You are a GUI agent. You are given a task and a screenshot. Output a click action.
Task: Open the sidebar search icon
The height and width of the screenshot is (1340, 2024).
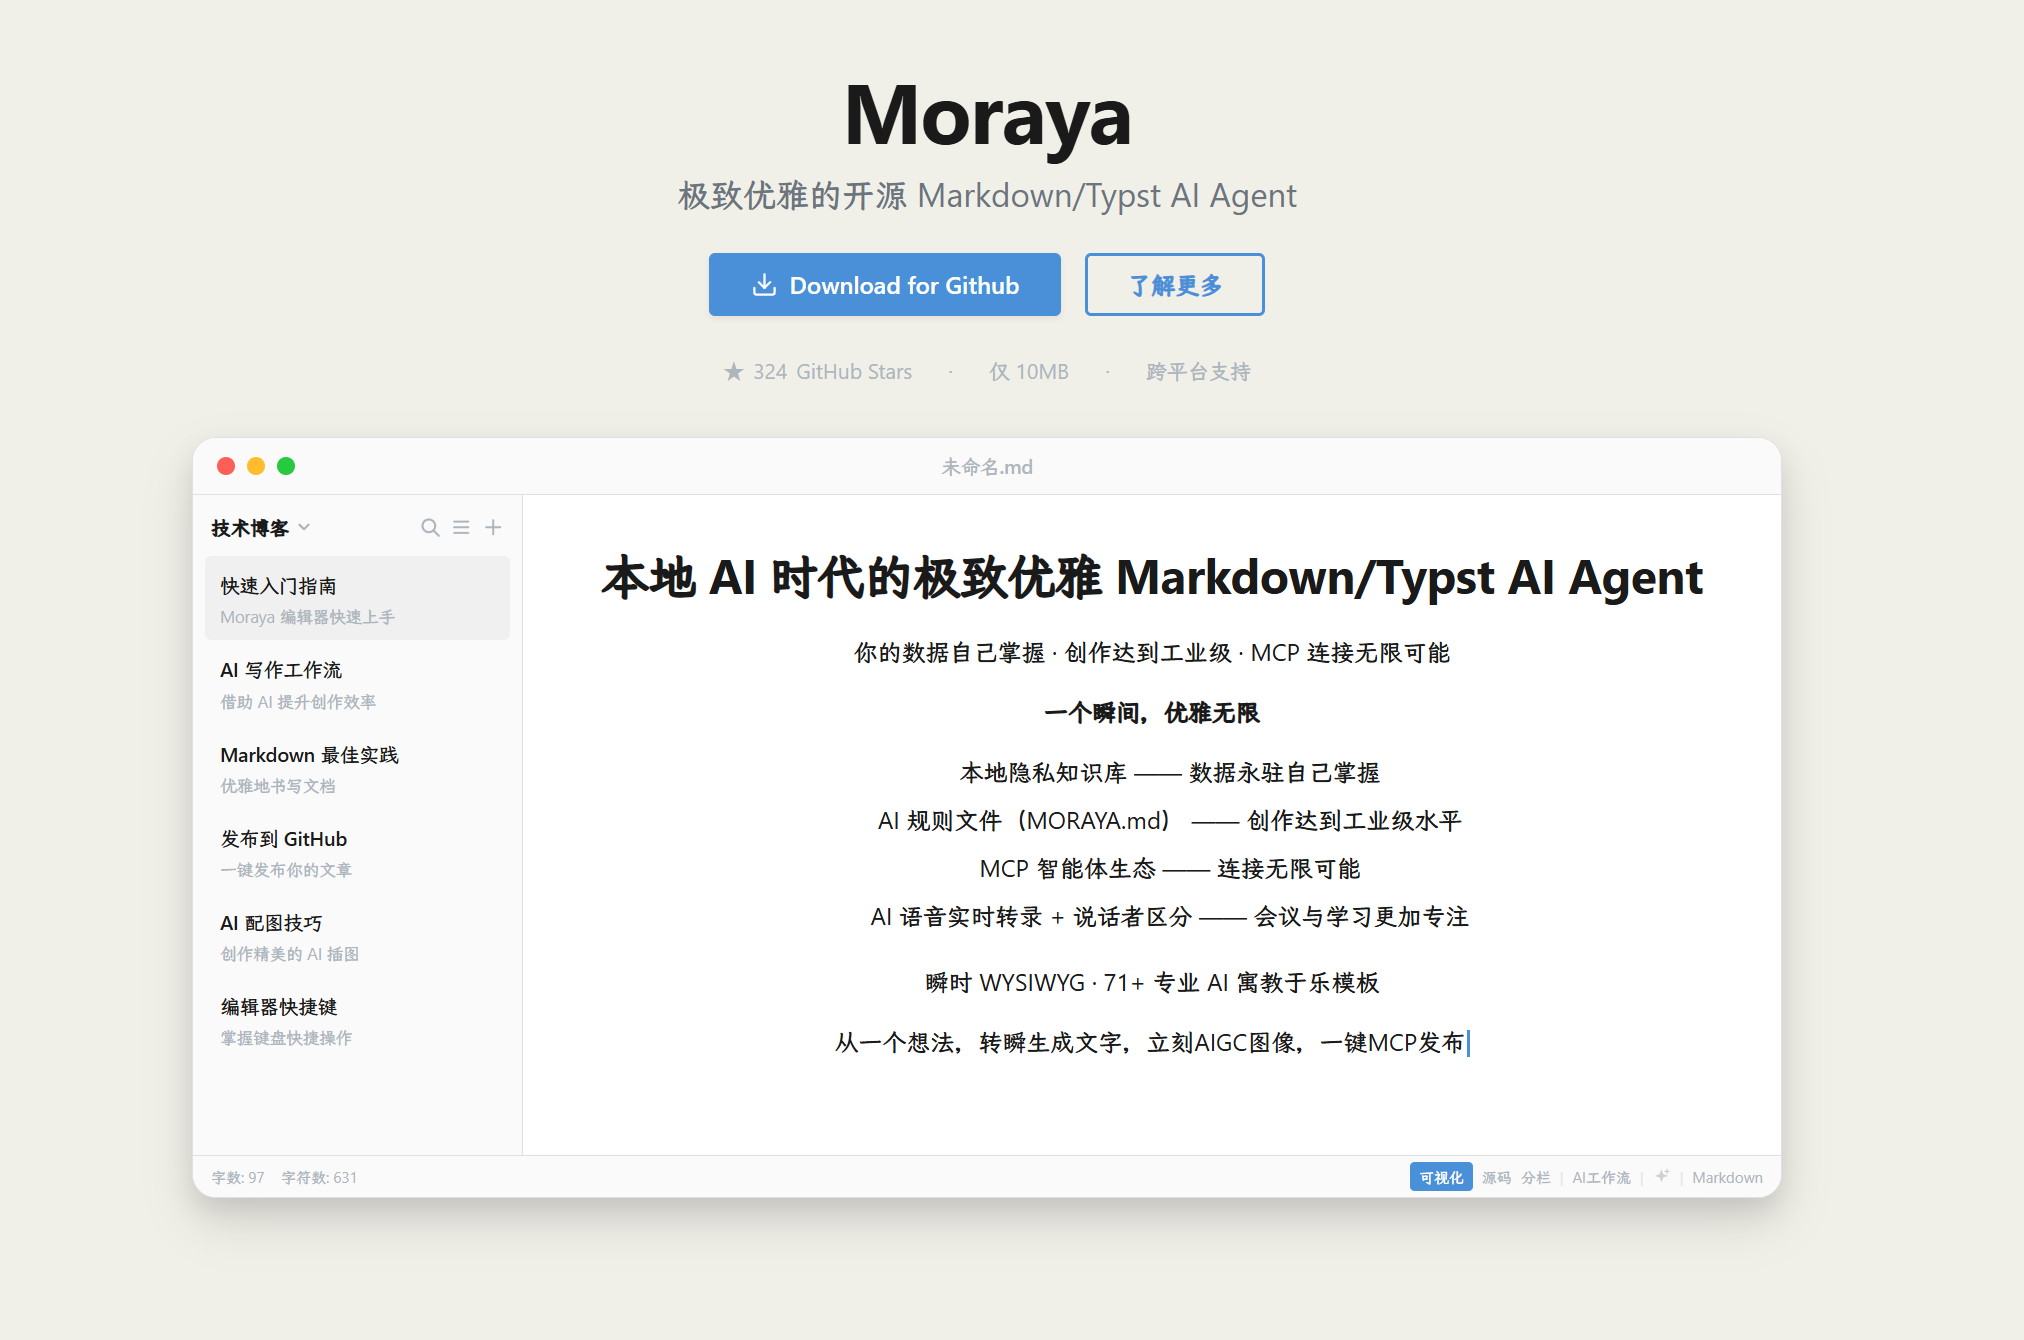430,527
